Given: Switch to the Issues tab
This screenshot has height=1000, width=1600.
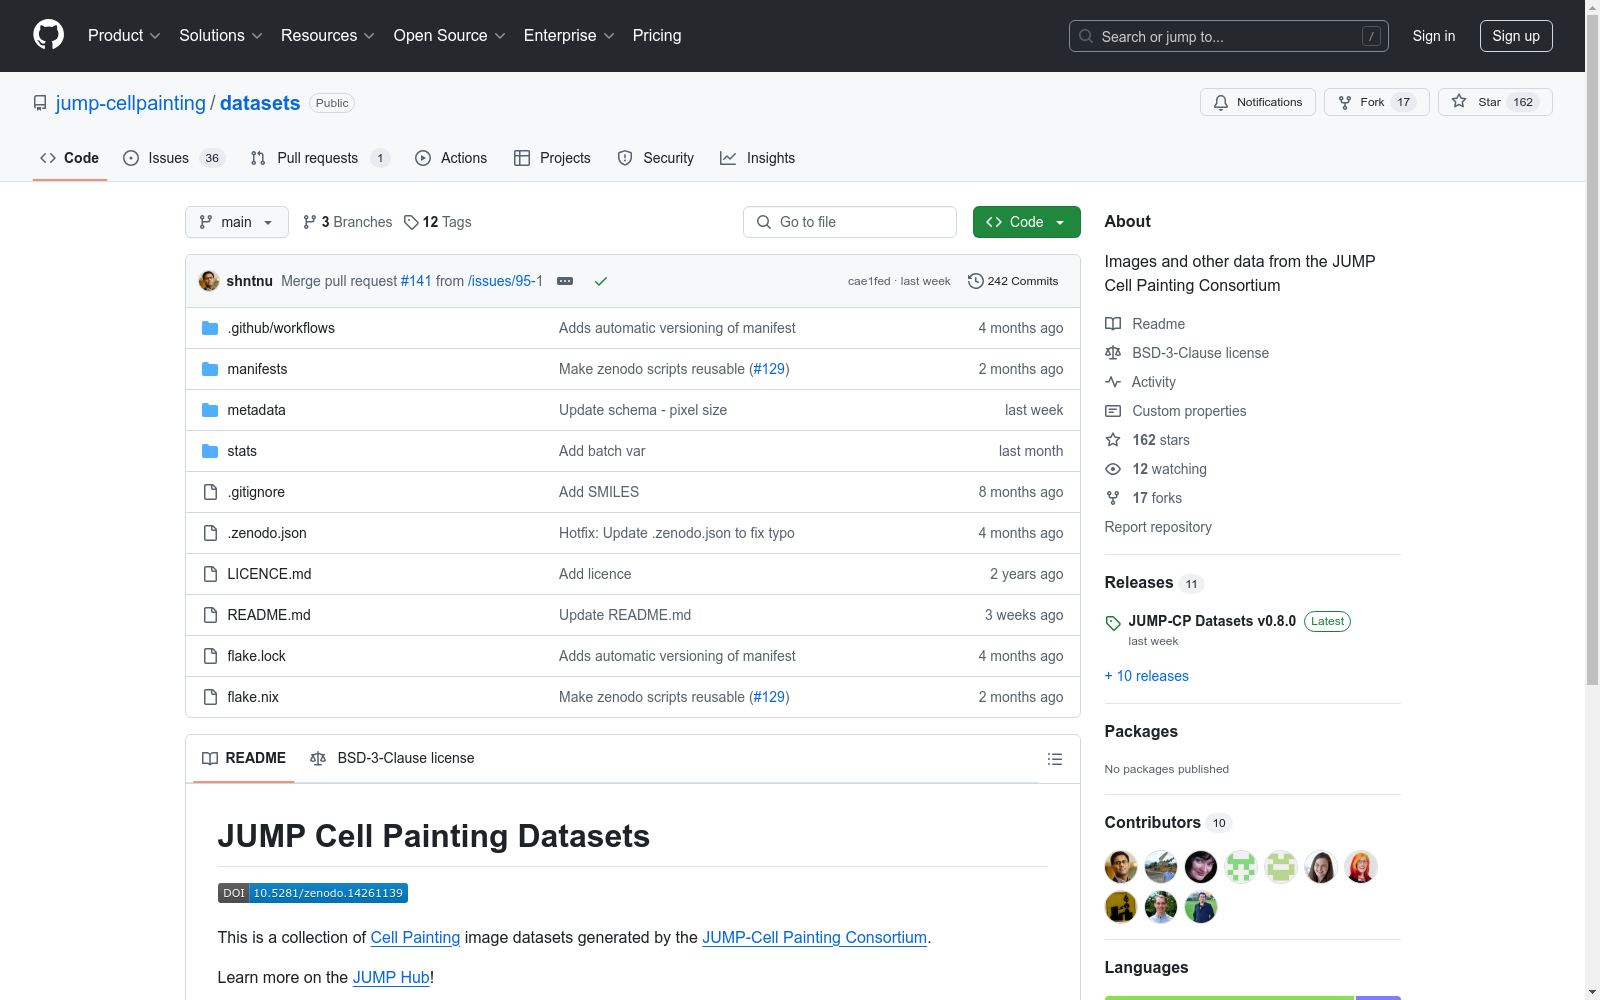Looking at the screenshot, I should pos(168,158).
